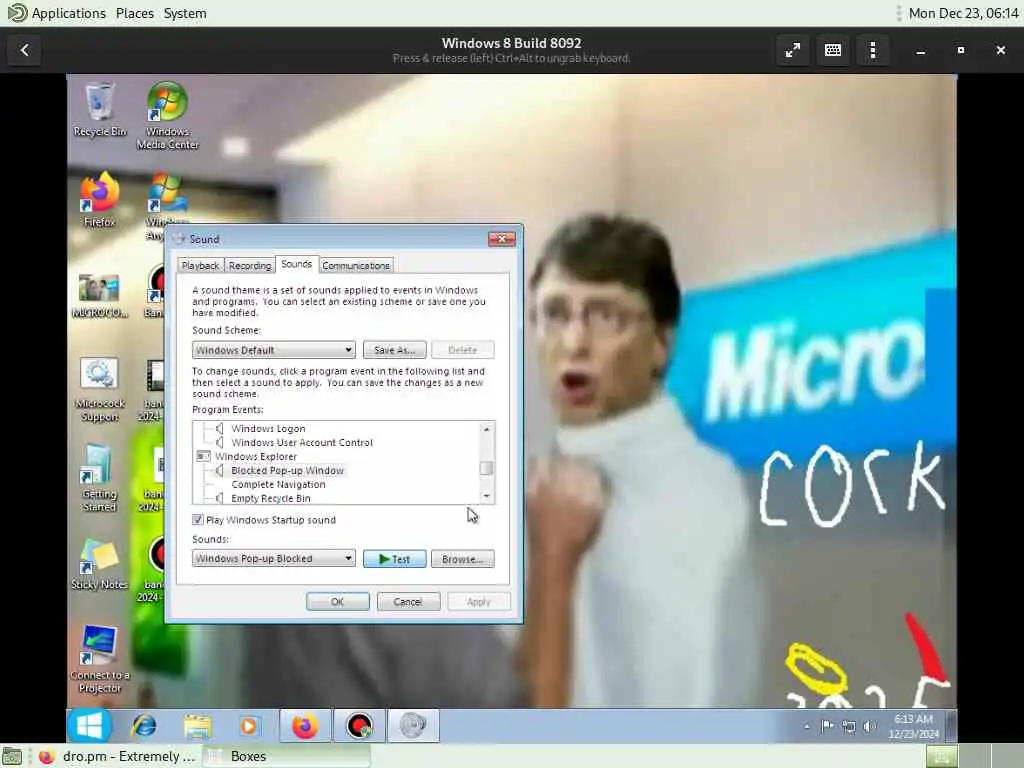Click the Program Events scroll up arrow

tap(486, 429)
